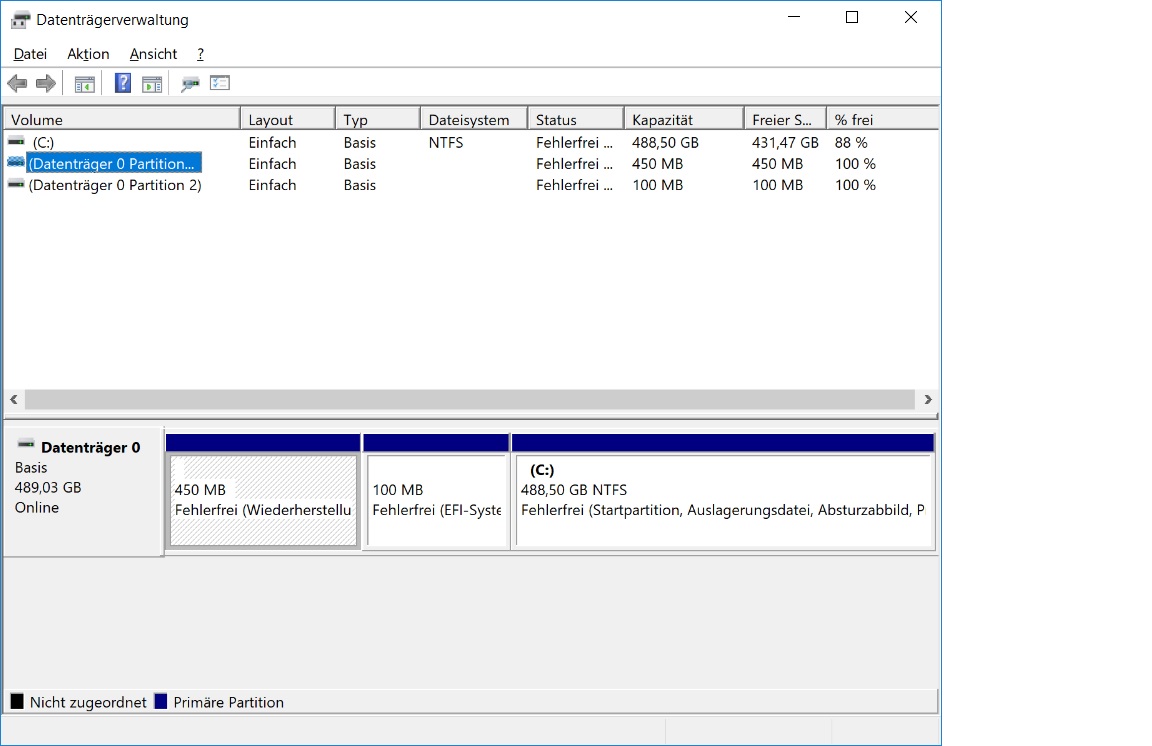The height and width of the screenshot is (746, 1152).
Task: Click the Forward arrow toolbar icon
Action: pos(46,84)
